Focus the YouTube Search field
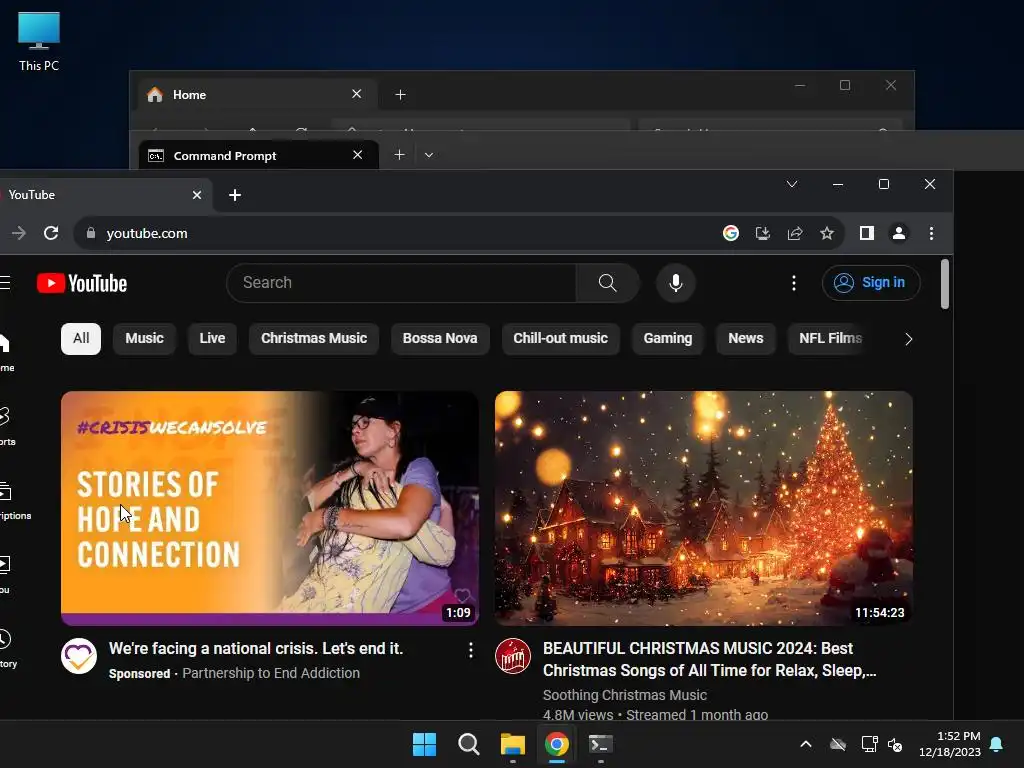Viewport: 1024px width, 768px height. coord(401,283)
